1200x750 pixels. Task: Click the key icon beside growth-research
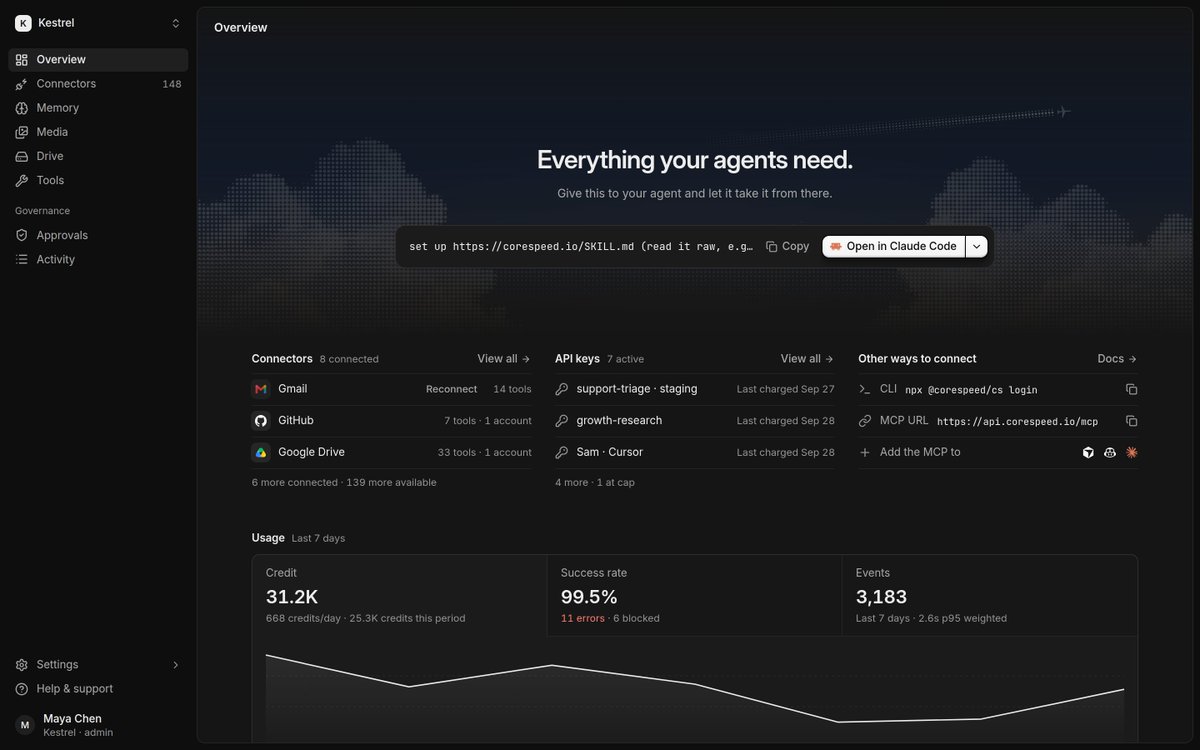pos(562,421)
